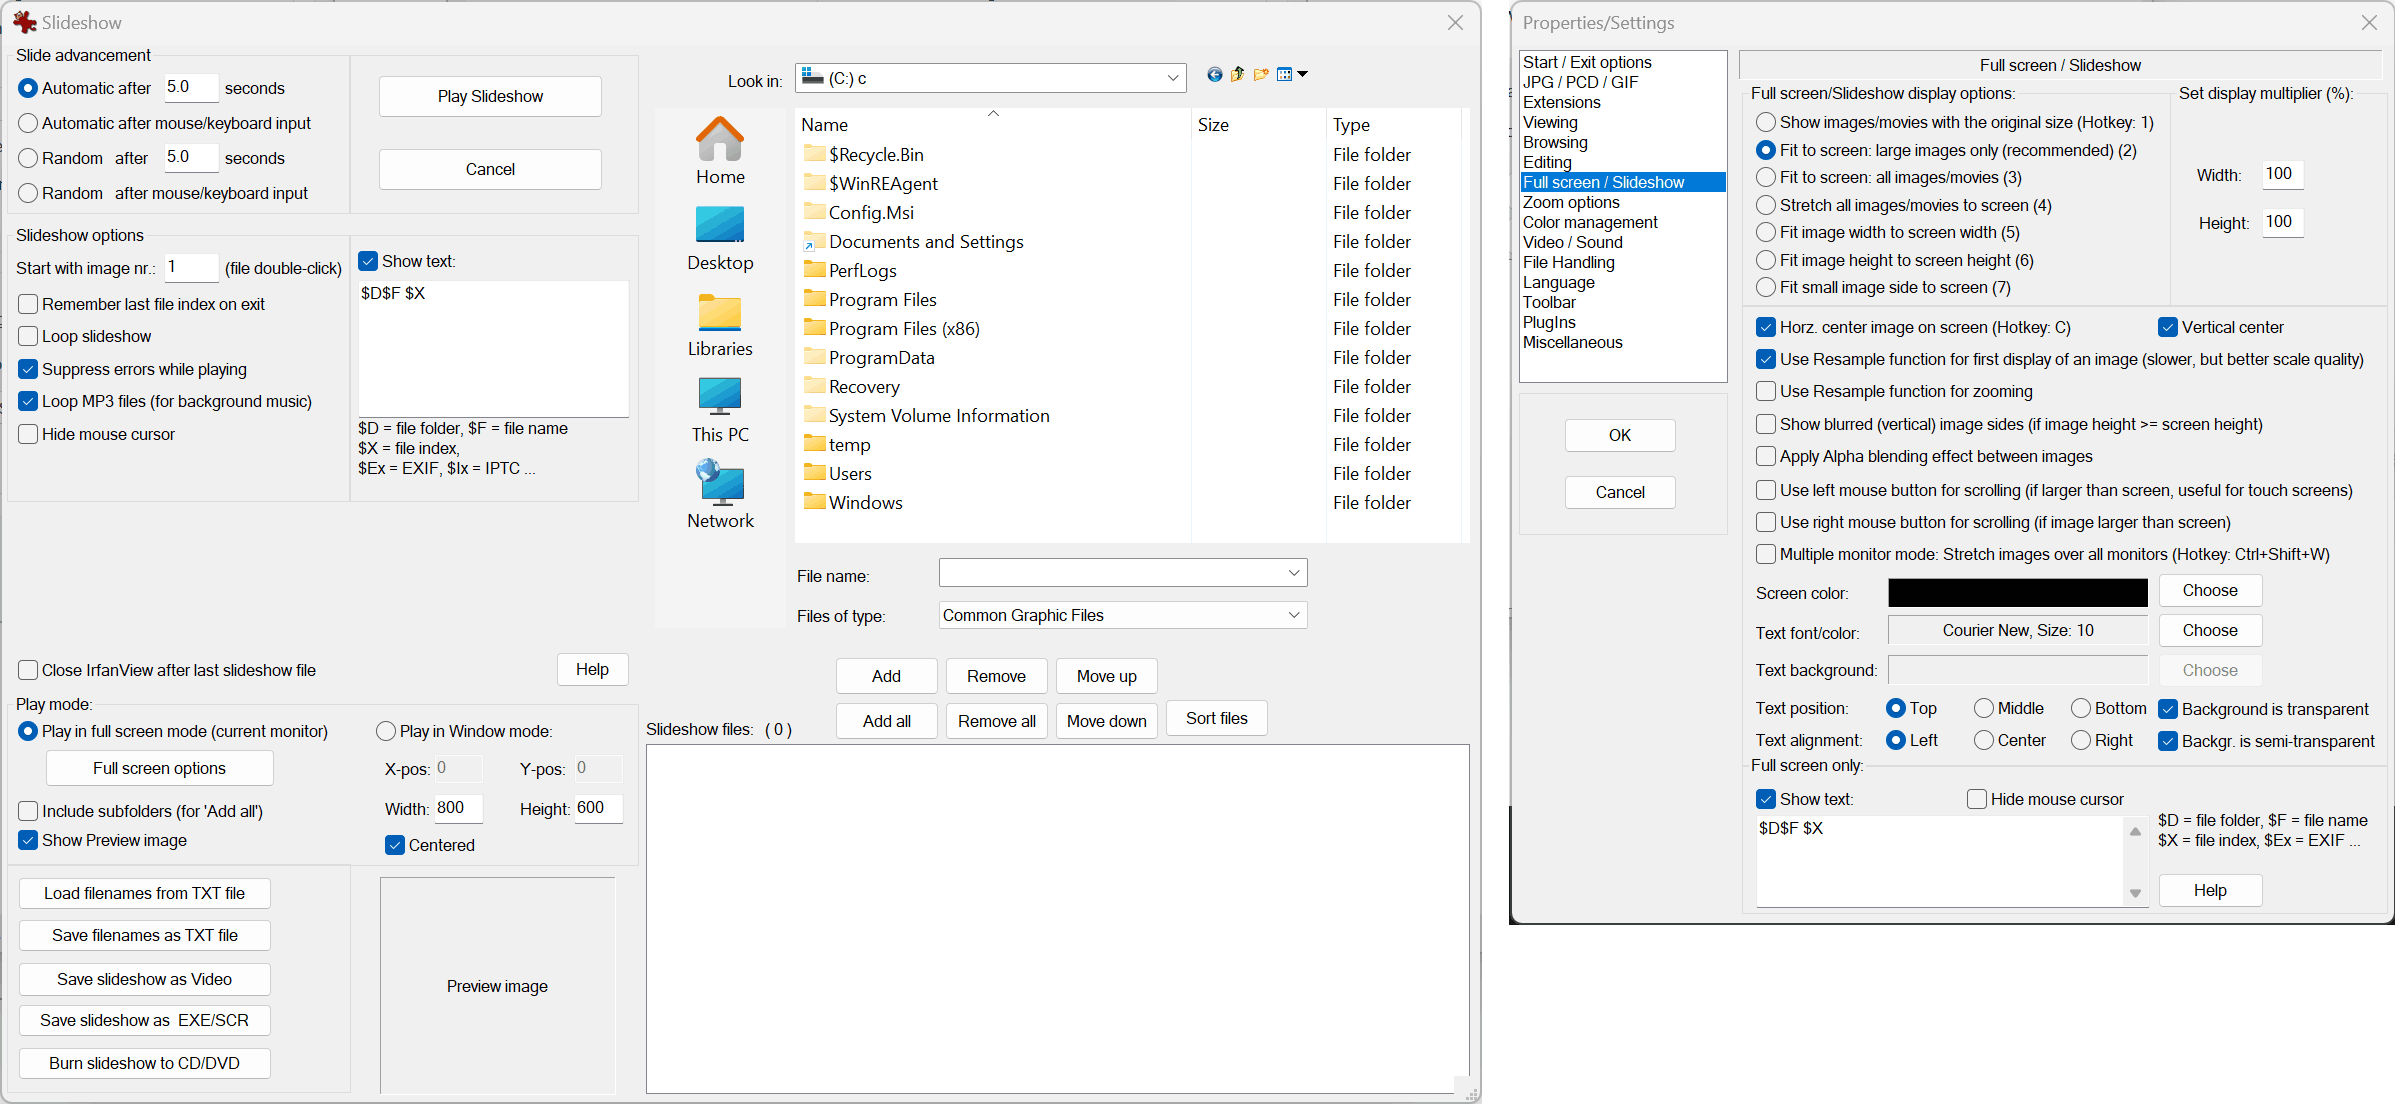Image resolution: width=2395 pixels, height=1104 pixels.
Task: Select Zoom options in settings list
Action: [1570, 202]
